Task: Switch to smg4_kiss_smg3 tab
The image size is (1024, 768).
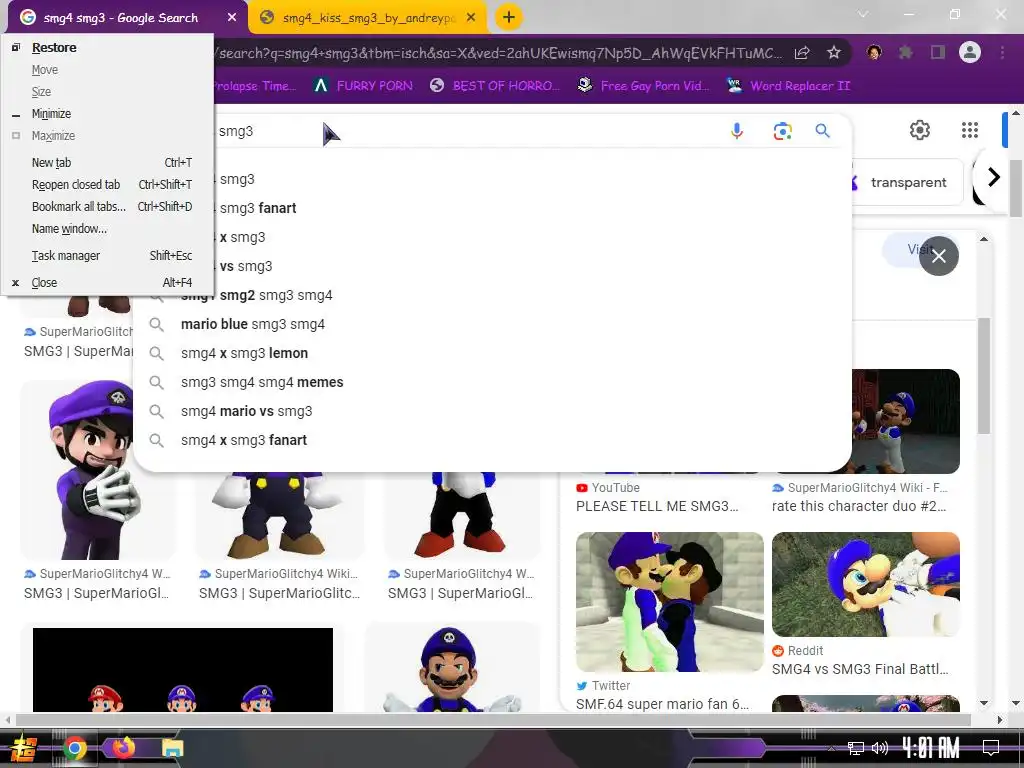Action: point(368,18)
